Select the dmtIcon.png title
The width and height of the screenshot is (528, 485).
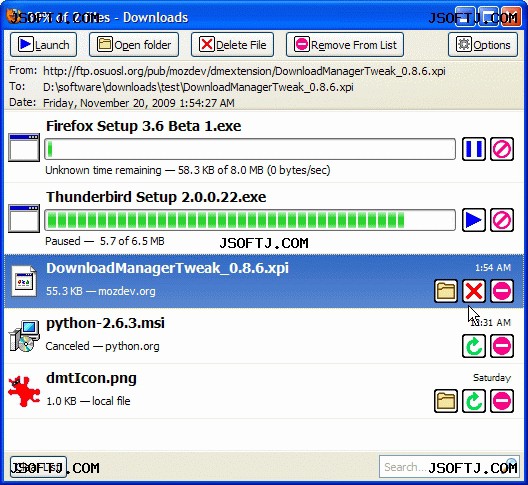coord(91,378)
